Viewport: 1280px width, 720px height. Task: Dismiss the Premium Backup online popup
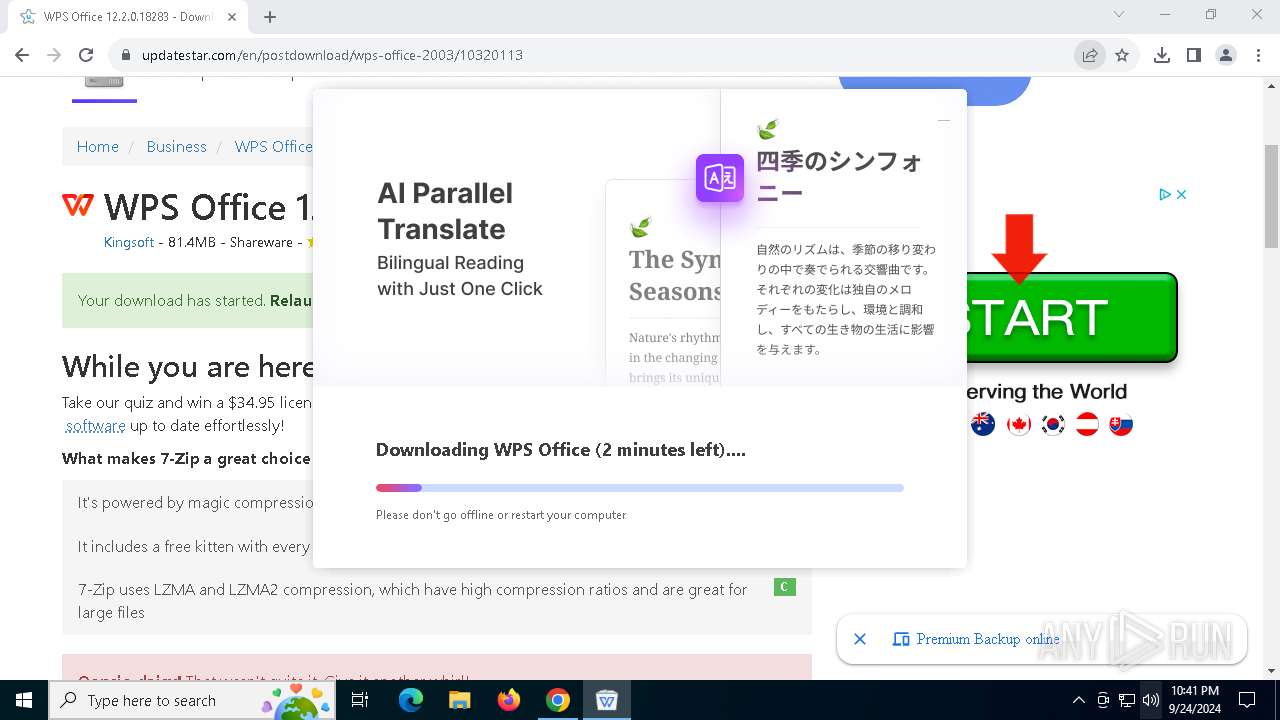[x=860, y=639]
